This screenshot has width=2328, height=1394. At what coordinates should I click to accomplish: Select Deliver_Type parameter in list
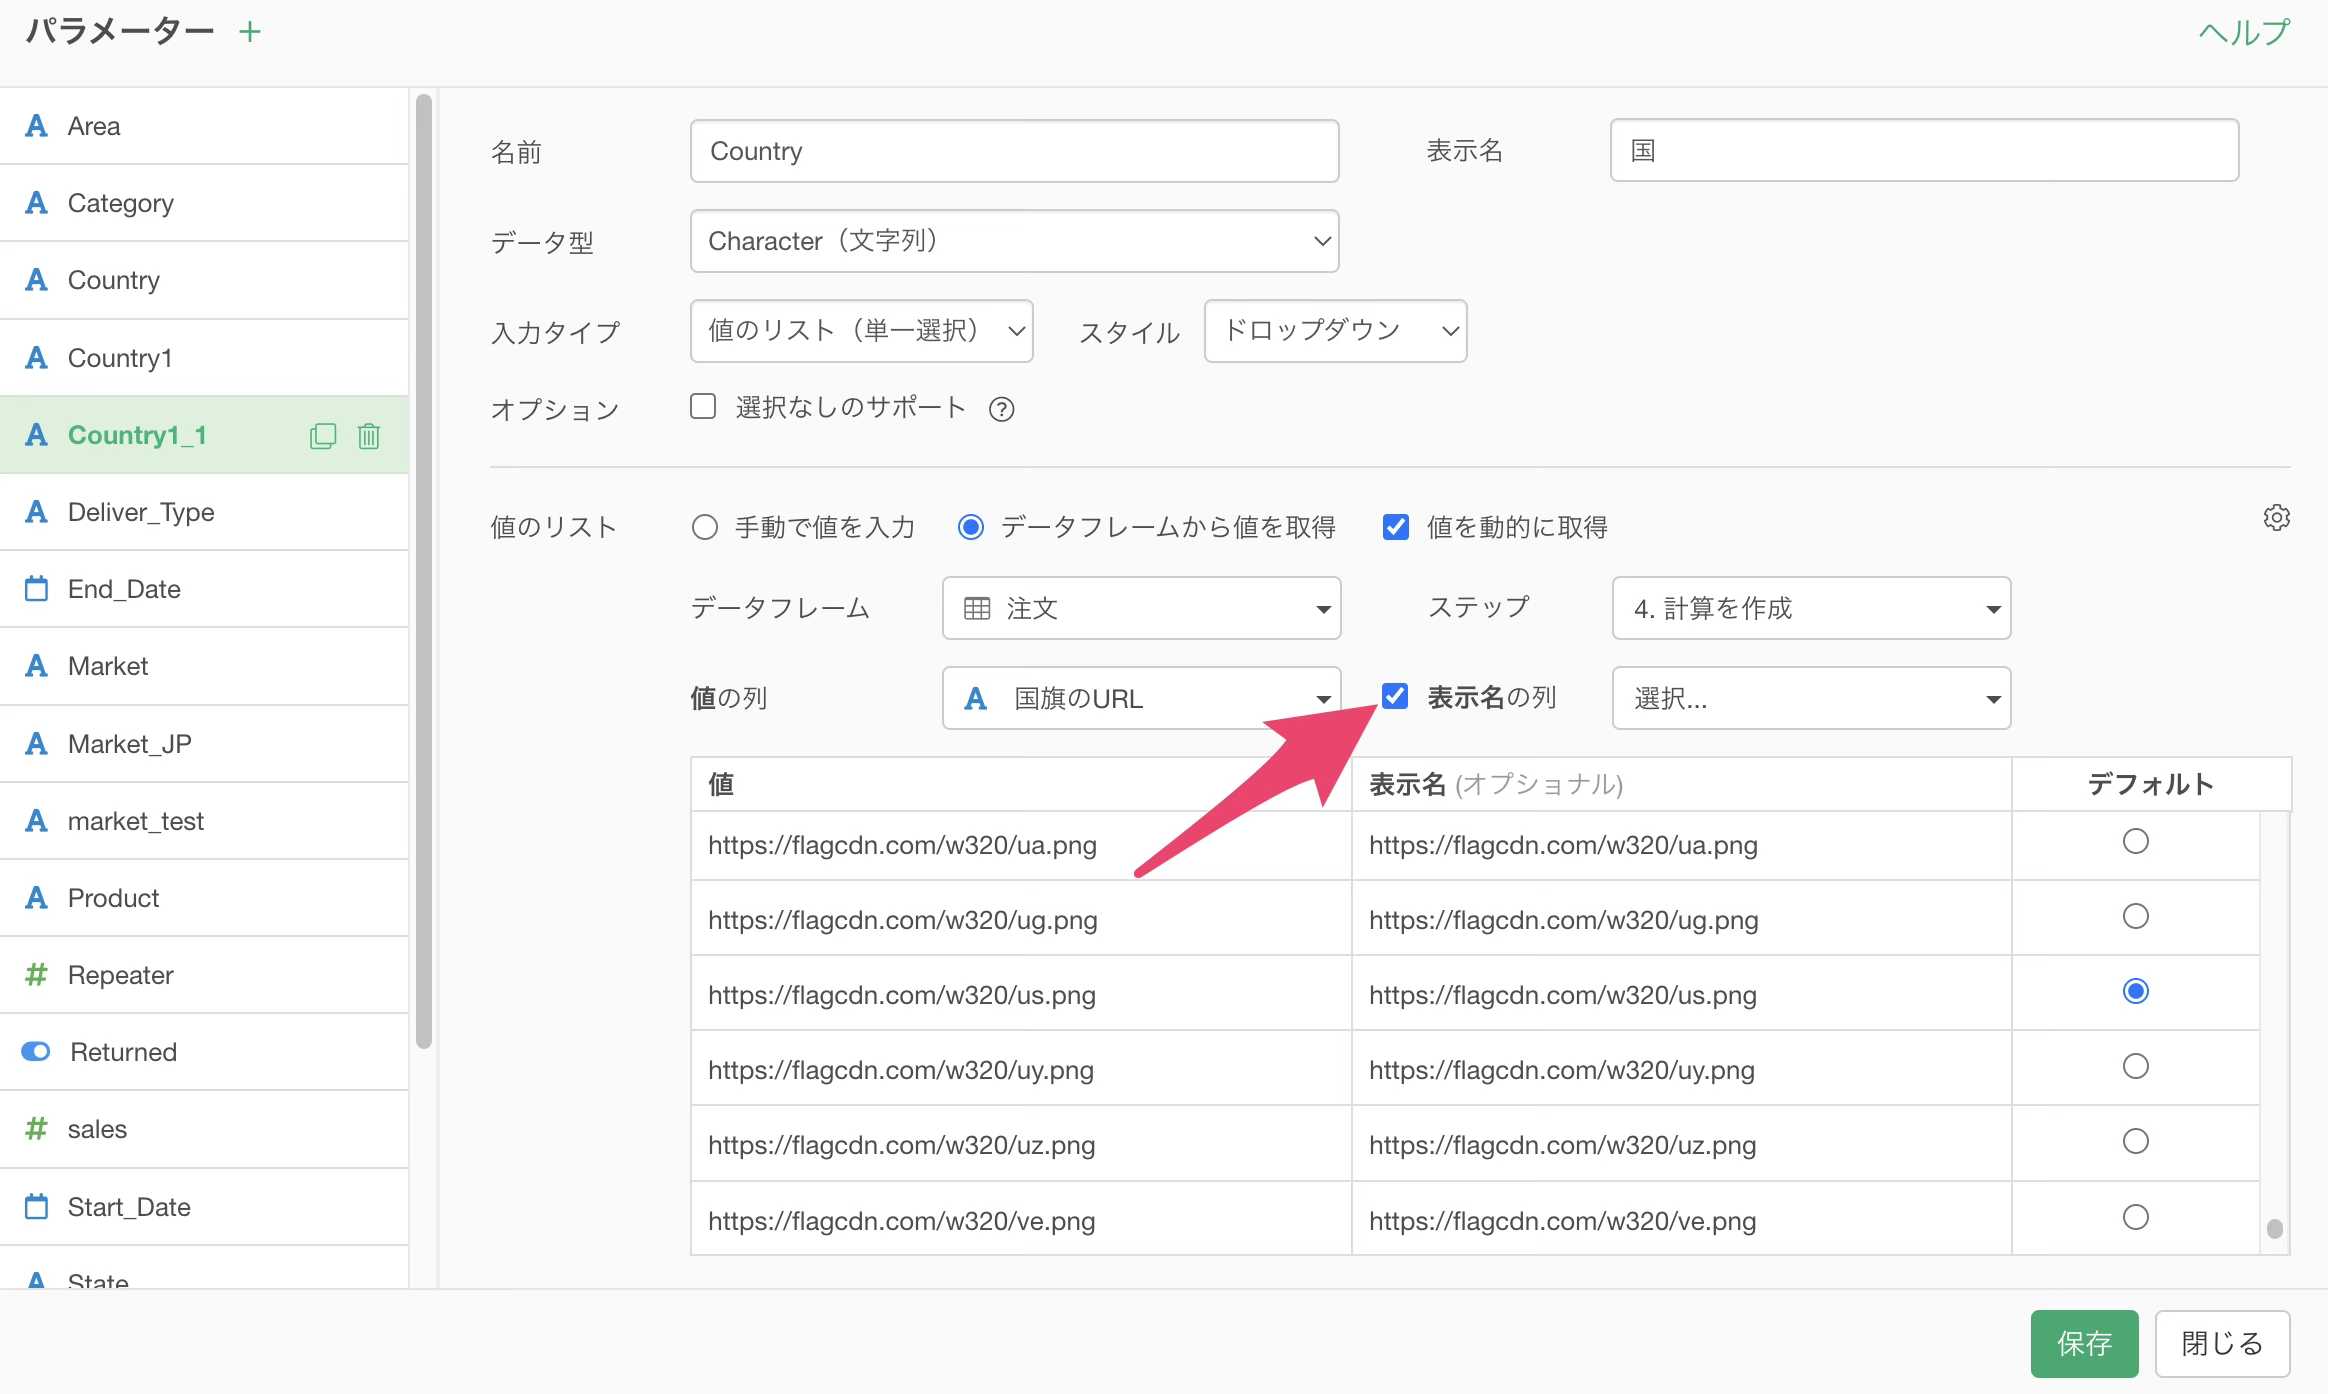(204, 512)
